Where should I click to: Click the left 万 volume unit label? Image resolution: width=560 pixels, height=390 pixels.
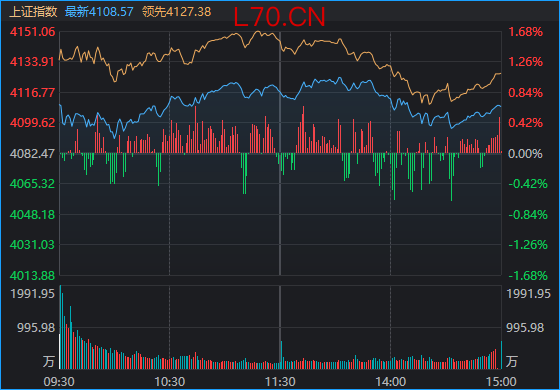point(49,361)
